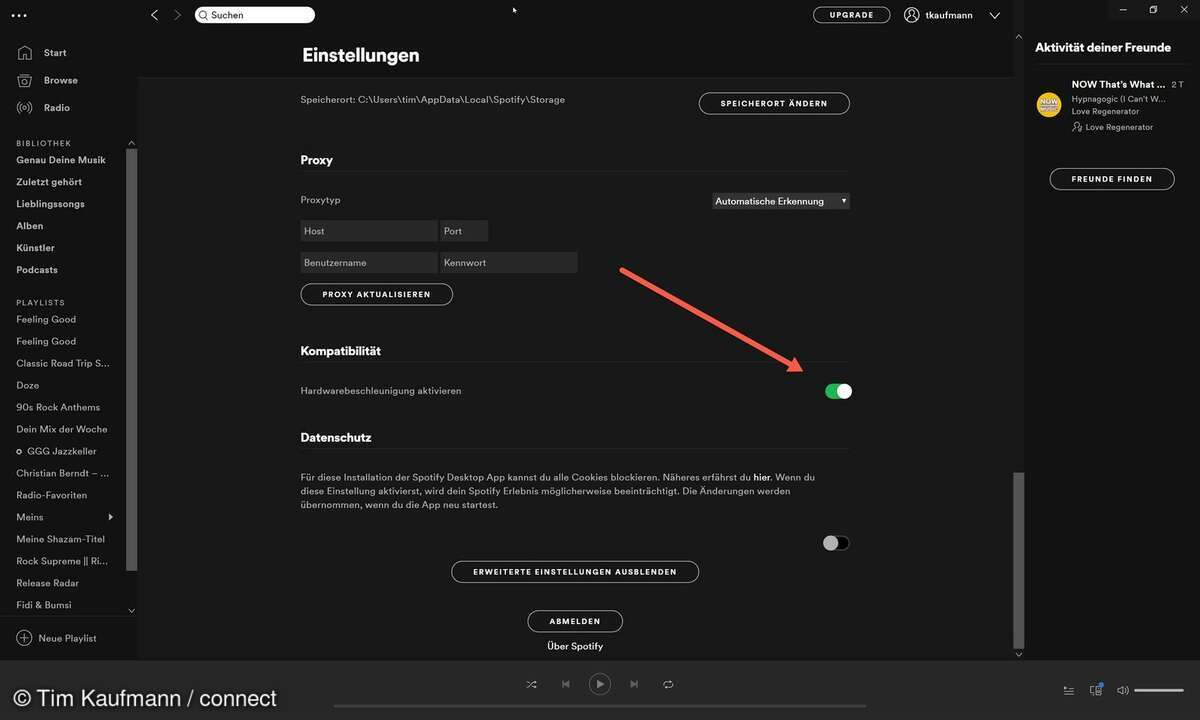1200x720 pixels.
Task: Click Speicherort ändern button
Action: coord(774,103)
